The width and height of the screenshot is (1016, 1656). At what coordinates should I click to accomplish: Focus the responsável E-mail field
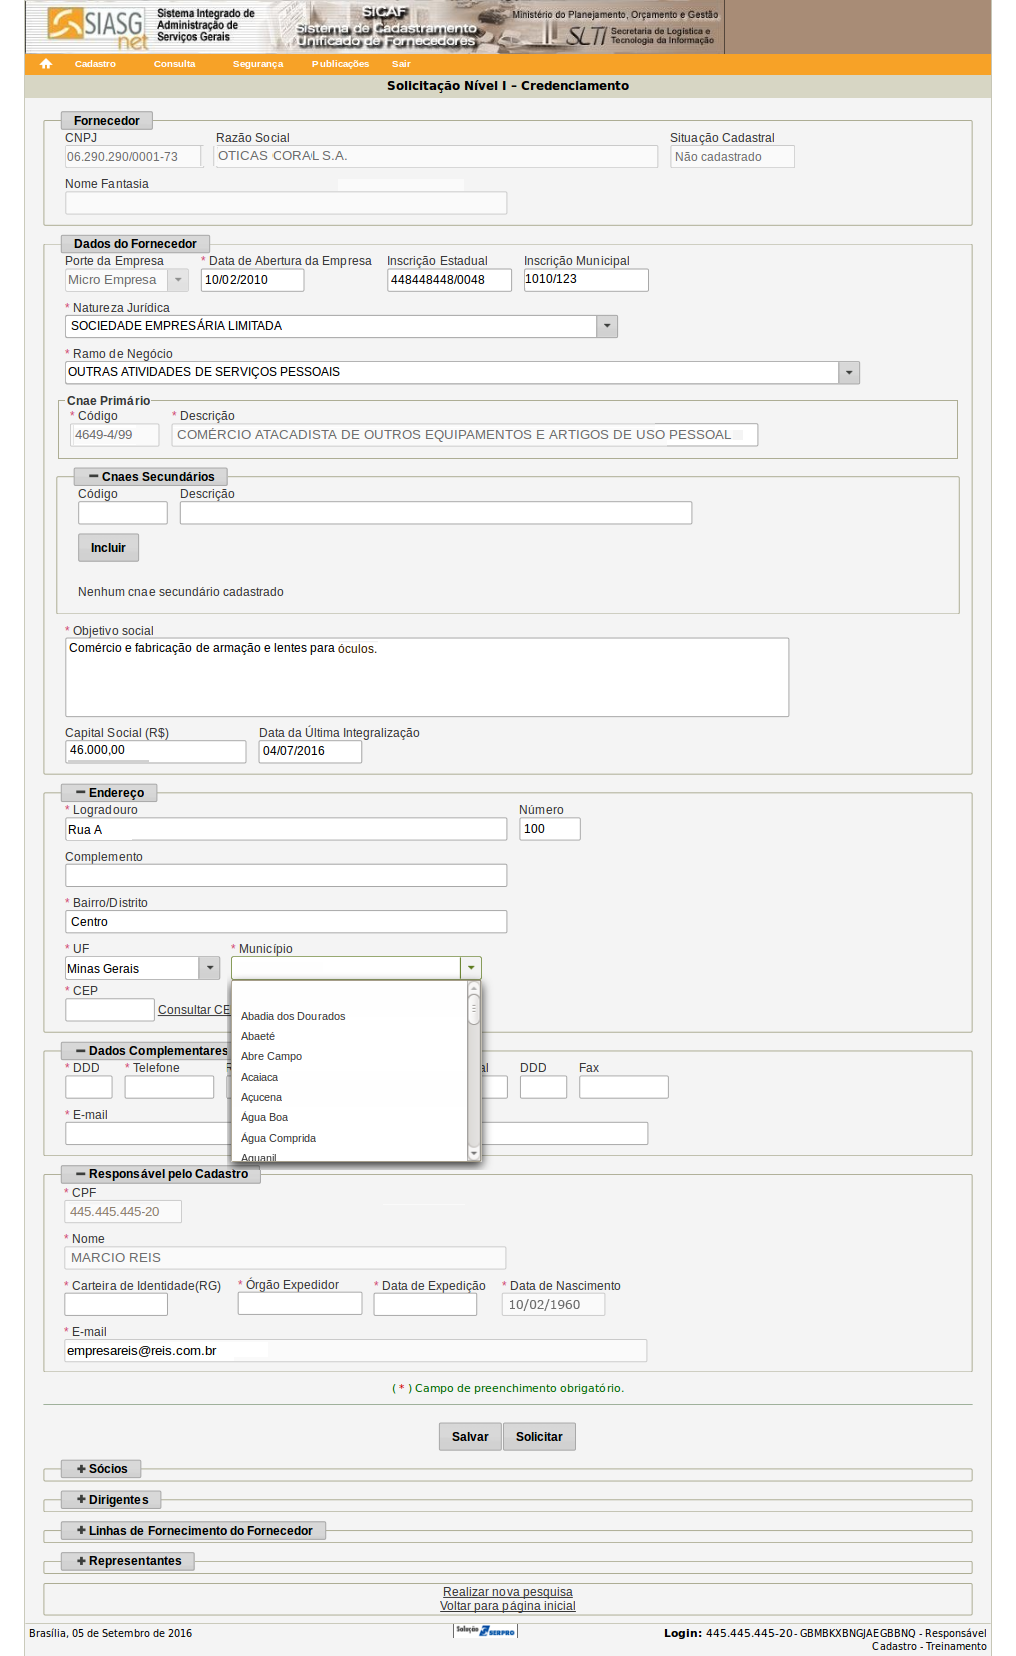355,1350
